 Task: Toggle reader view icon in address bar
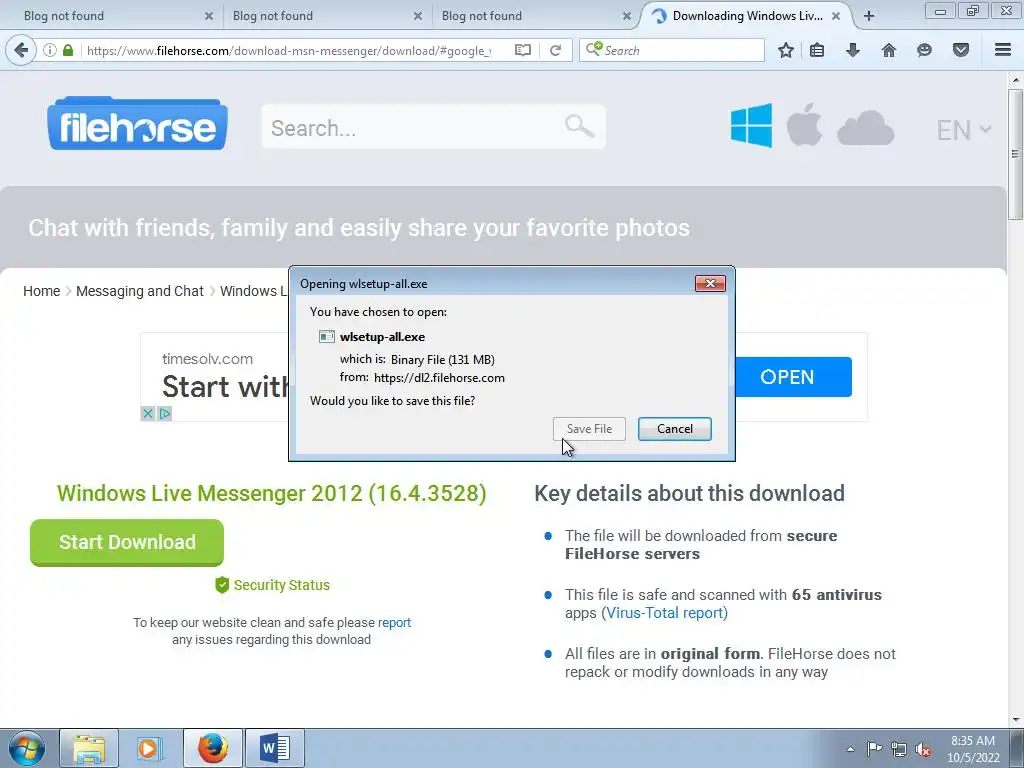tap(522, 50)
